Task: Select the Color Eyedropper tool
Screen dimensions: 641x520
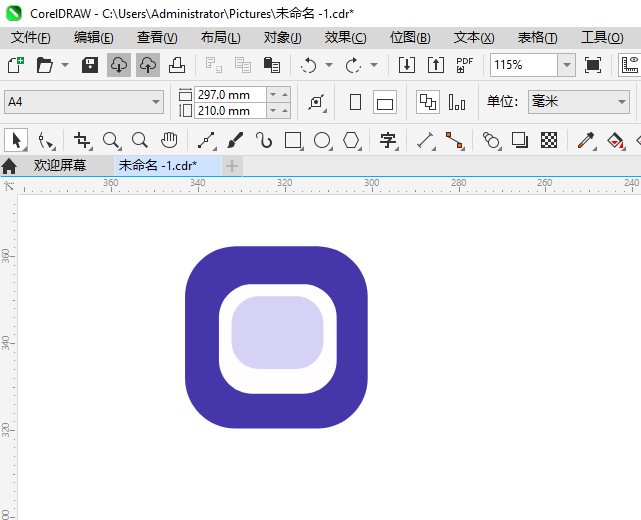Action: tap(586, 140)
